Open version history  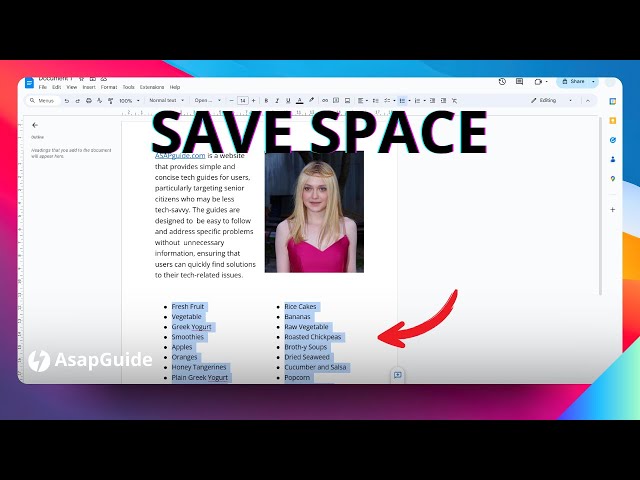502,82
